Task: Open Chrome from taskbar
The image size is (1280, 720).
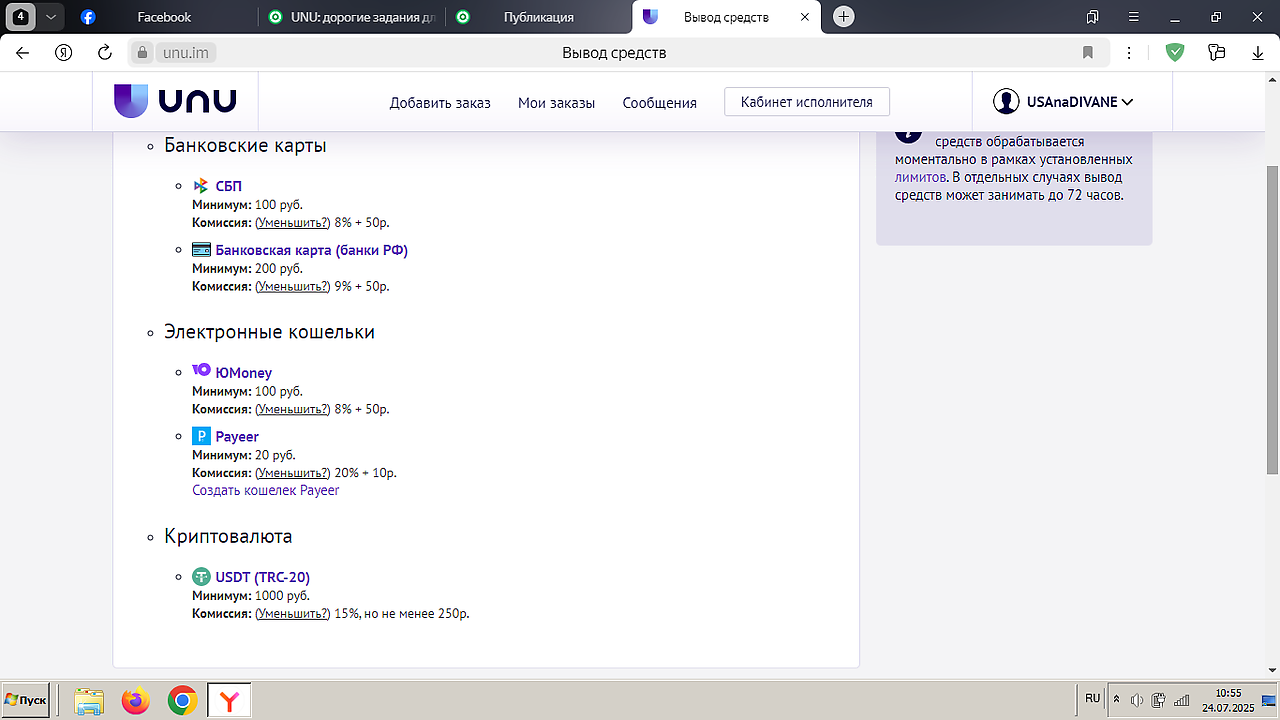Action: point(181,701)
